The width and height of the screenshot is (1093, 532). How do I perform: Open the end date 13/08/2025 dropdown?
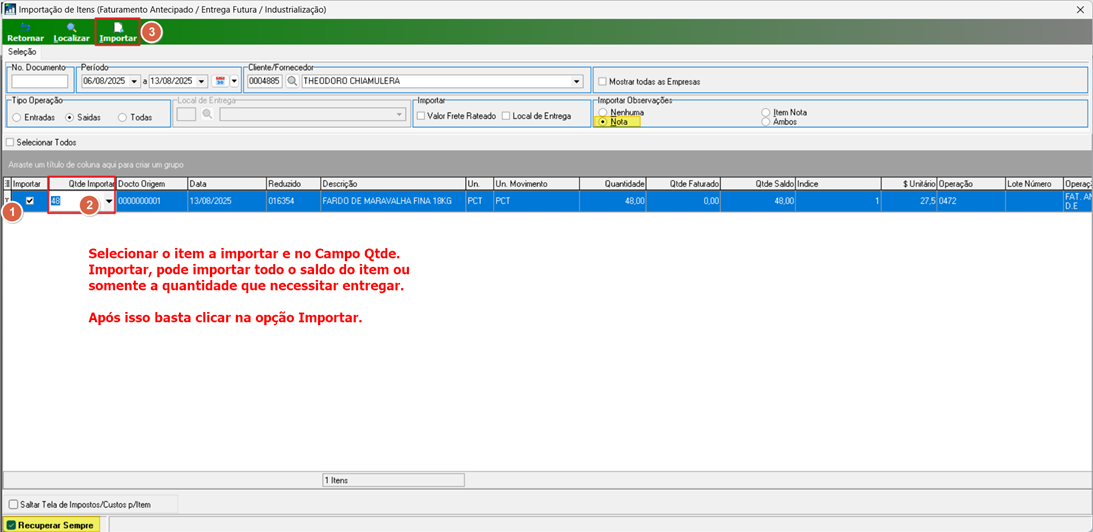[x=201, y=81]
